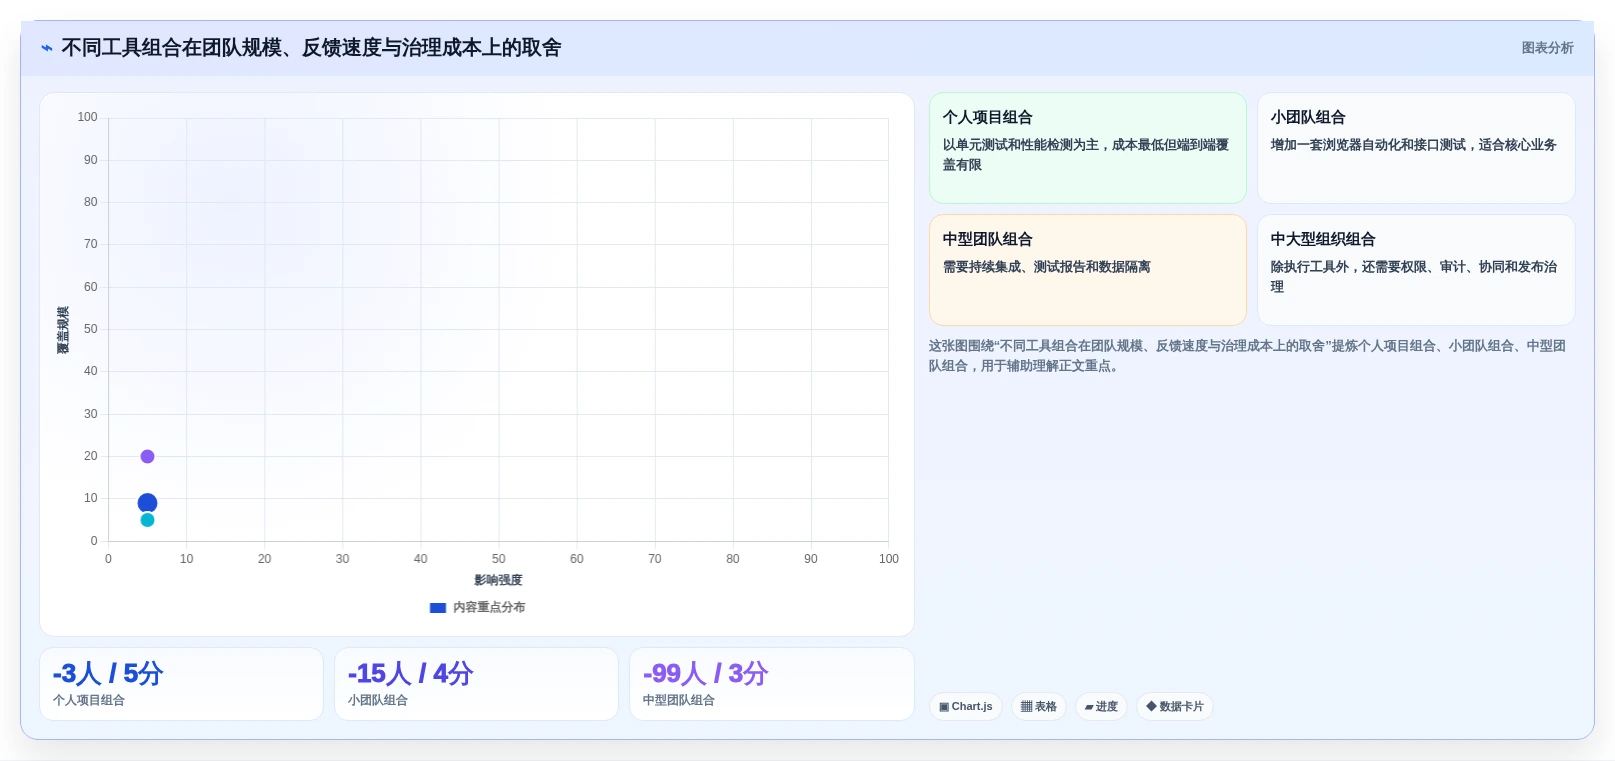Viewport: 1615px width, 761px height.
Task: Click the 小团队组合 stat label
Action: point(378,700)
